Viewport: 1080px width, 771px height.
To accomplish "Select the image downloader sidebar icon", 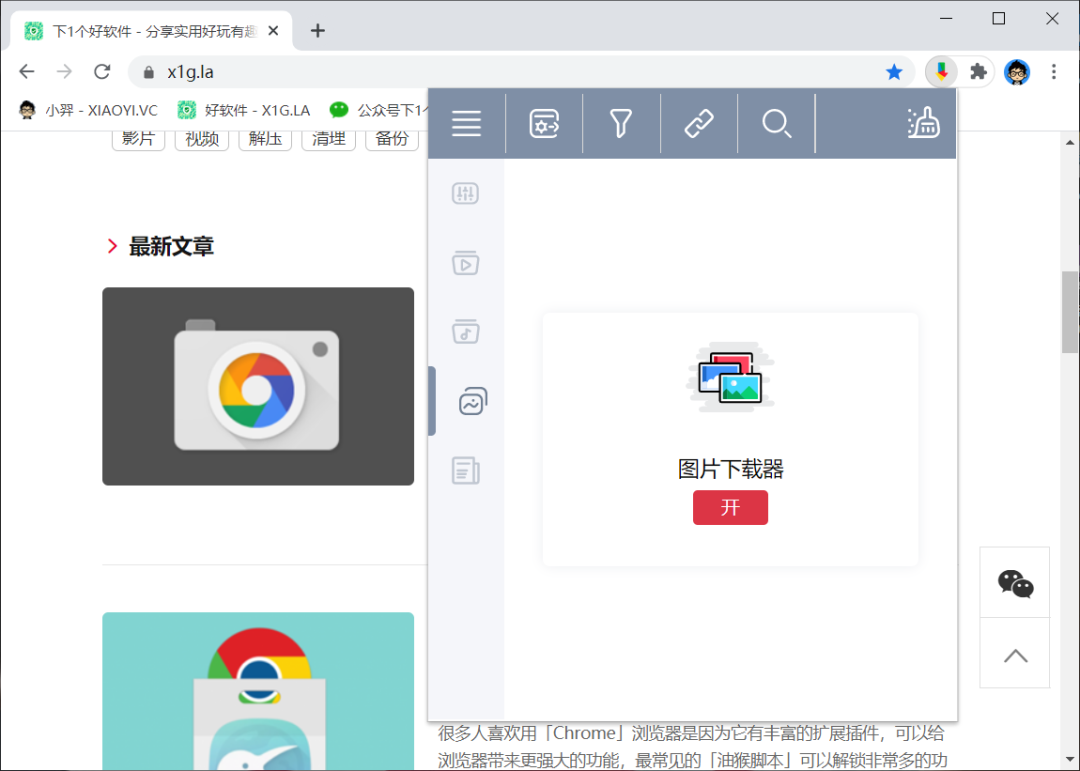I will pos(473,401).
